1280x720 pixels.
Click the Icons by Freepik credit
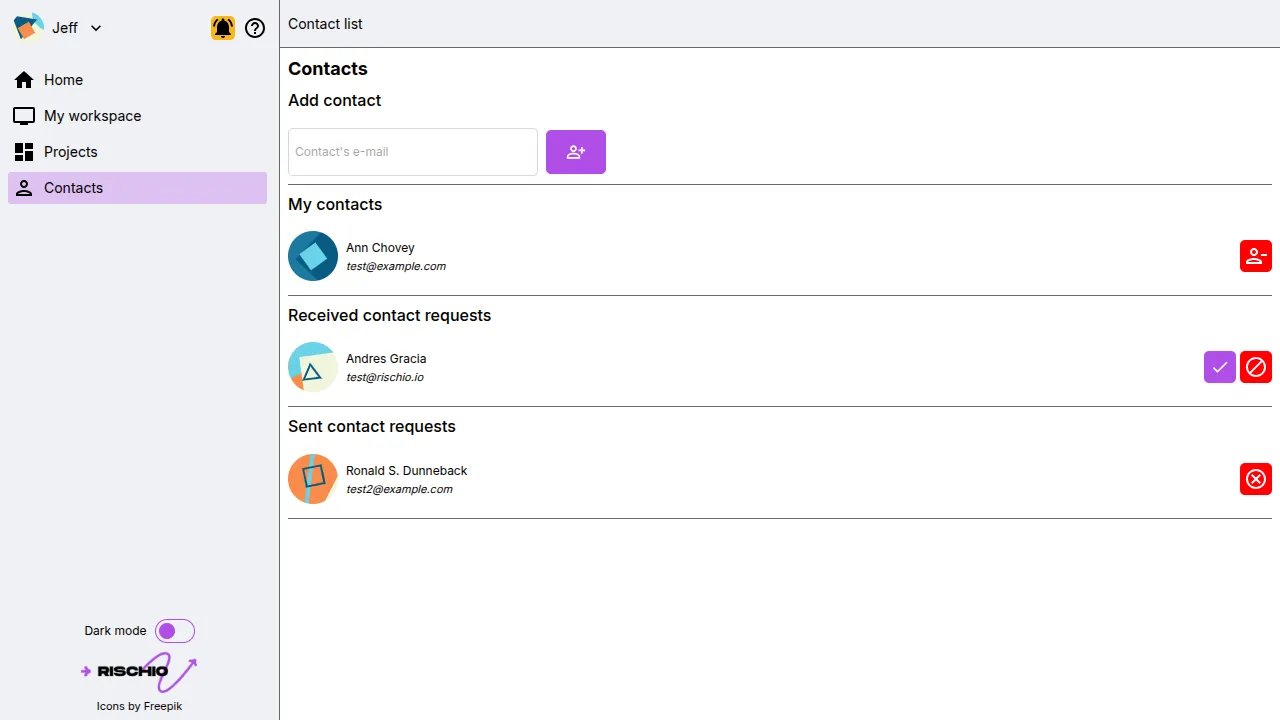[139, 706]
